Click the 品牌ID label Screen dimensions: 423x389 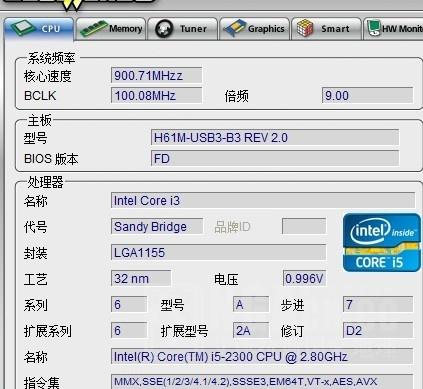pyautogui.click(x=232, y=227)
